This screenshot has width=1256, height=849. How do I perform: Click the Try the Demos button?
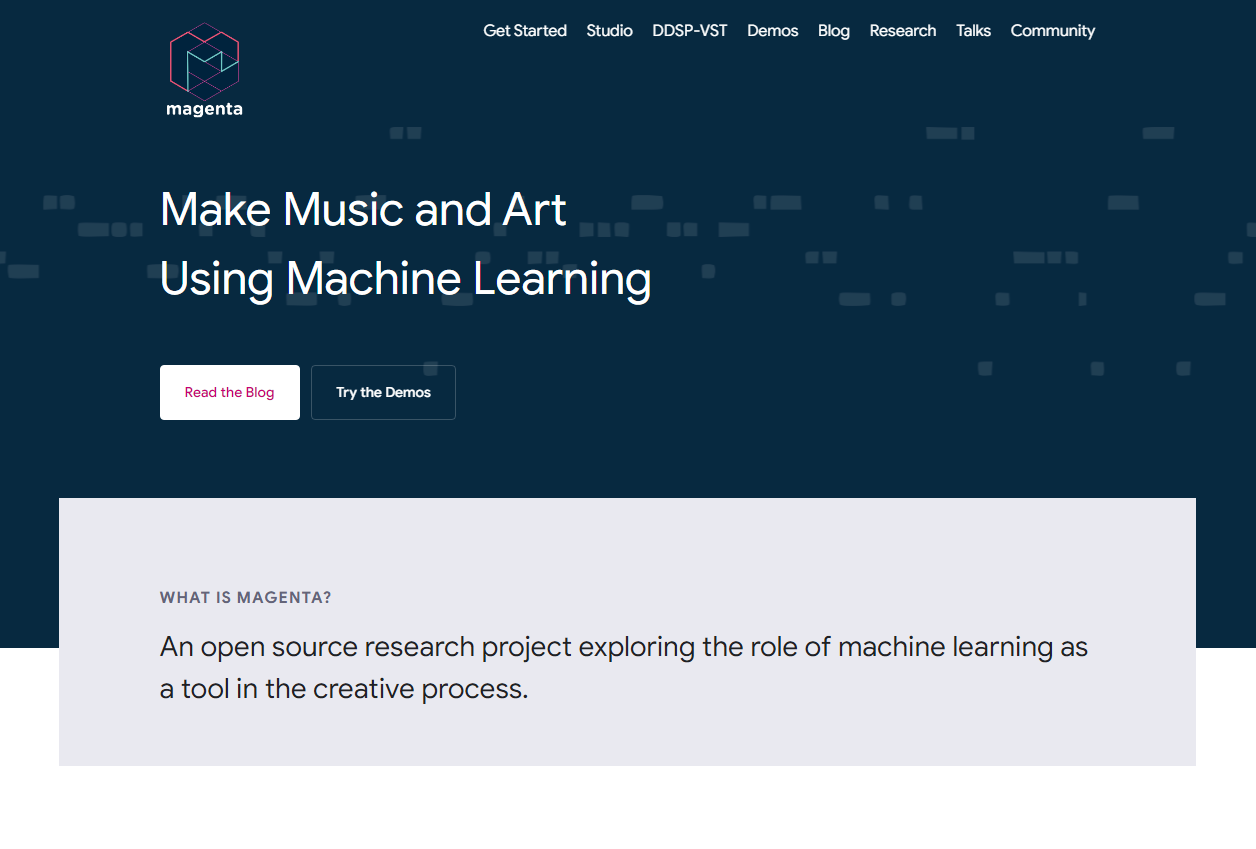pyautogui.click(x=383, y=392)
